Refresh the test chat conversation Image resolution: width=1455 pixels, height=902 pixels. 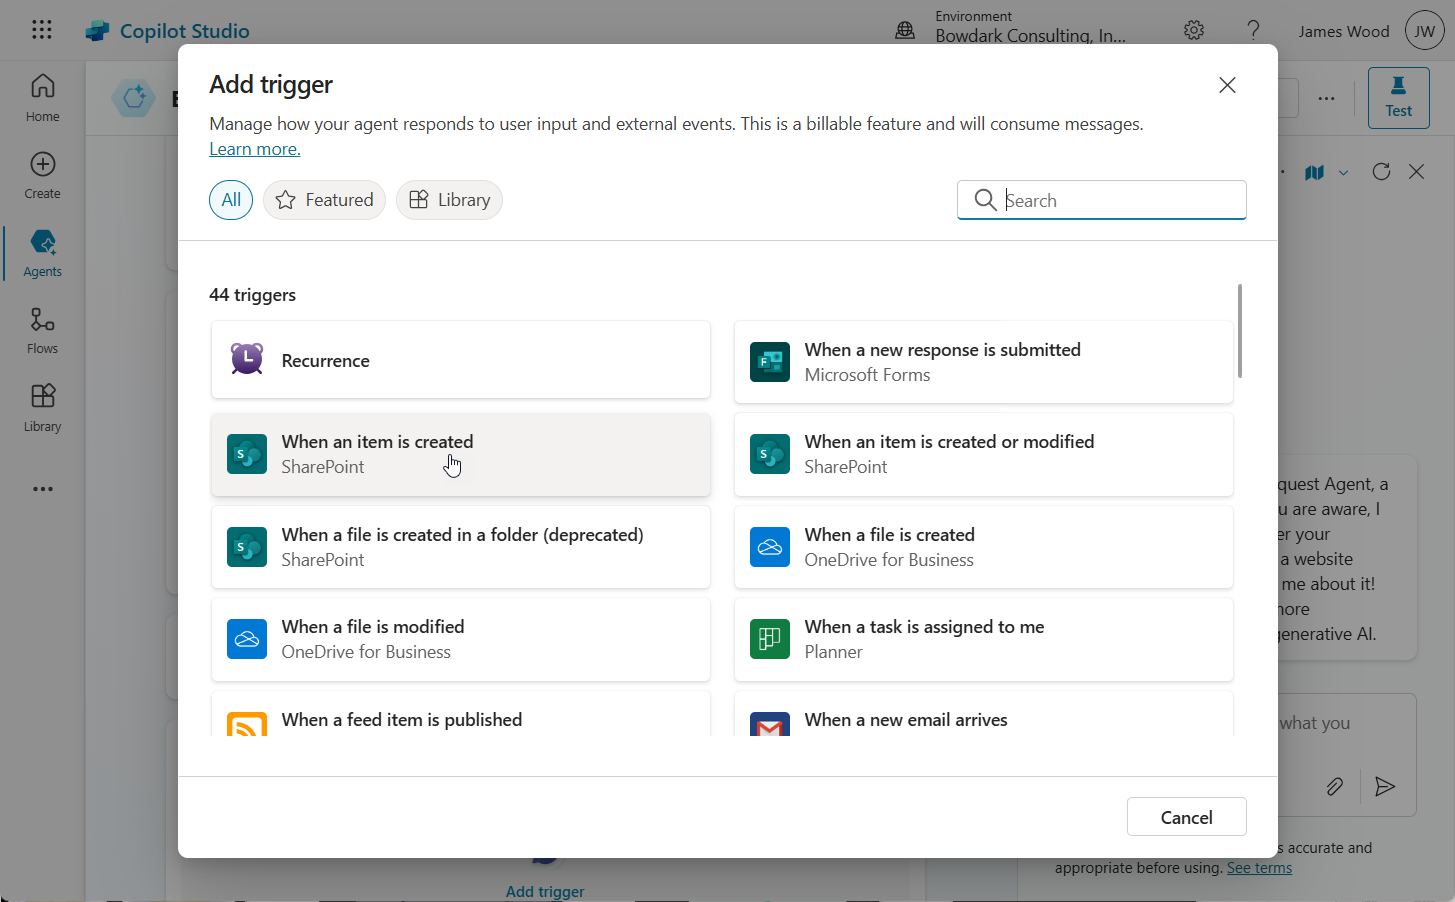coord(1381,172)
